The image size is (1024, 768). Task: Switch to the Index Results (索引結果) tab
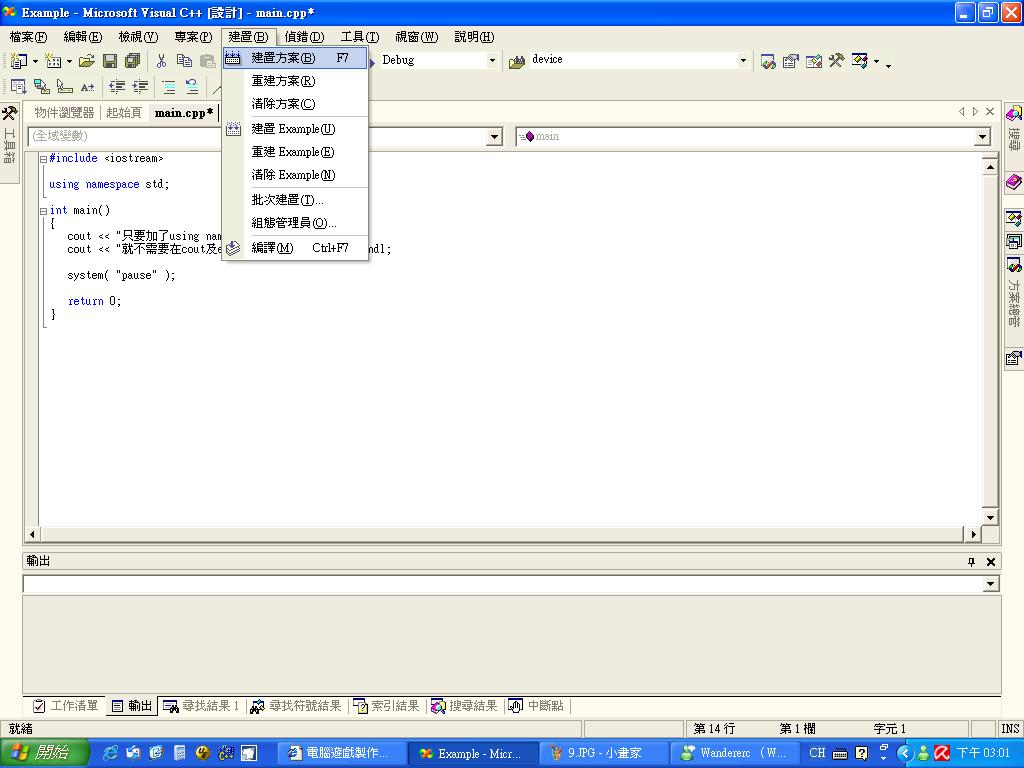387,706
